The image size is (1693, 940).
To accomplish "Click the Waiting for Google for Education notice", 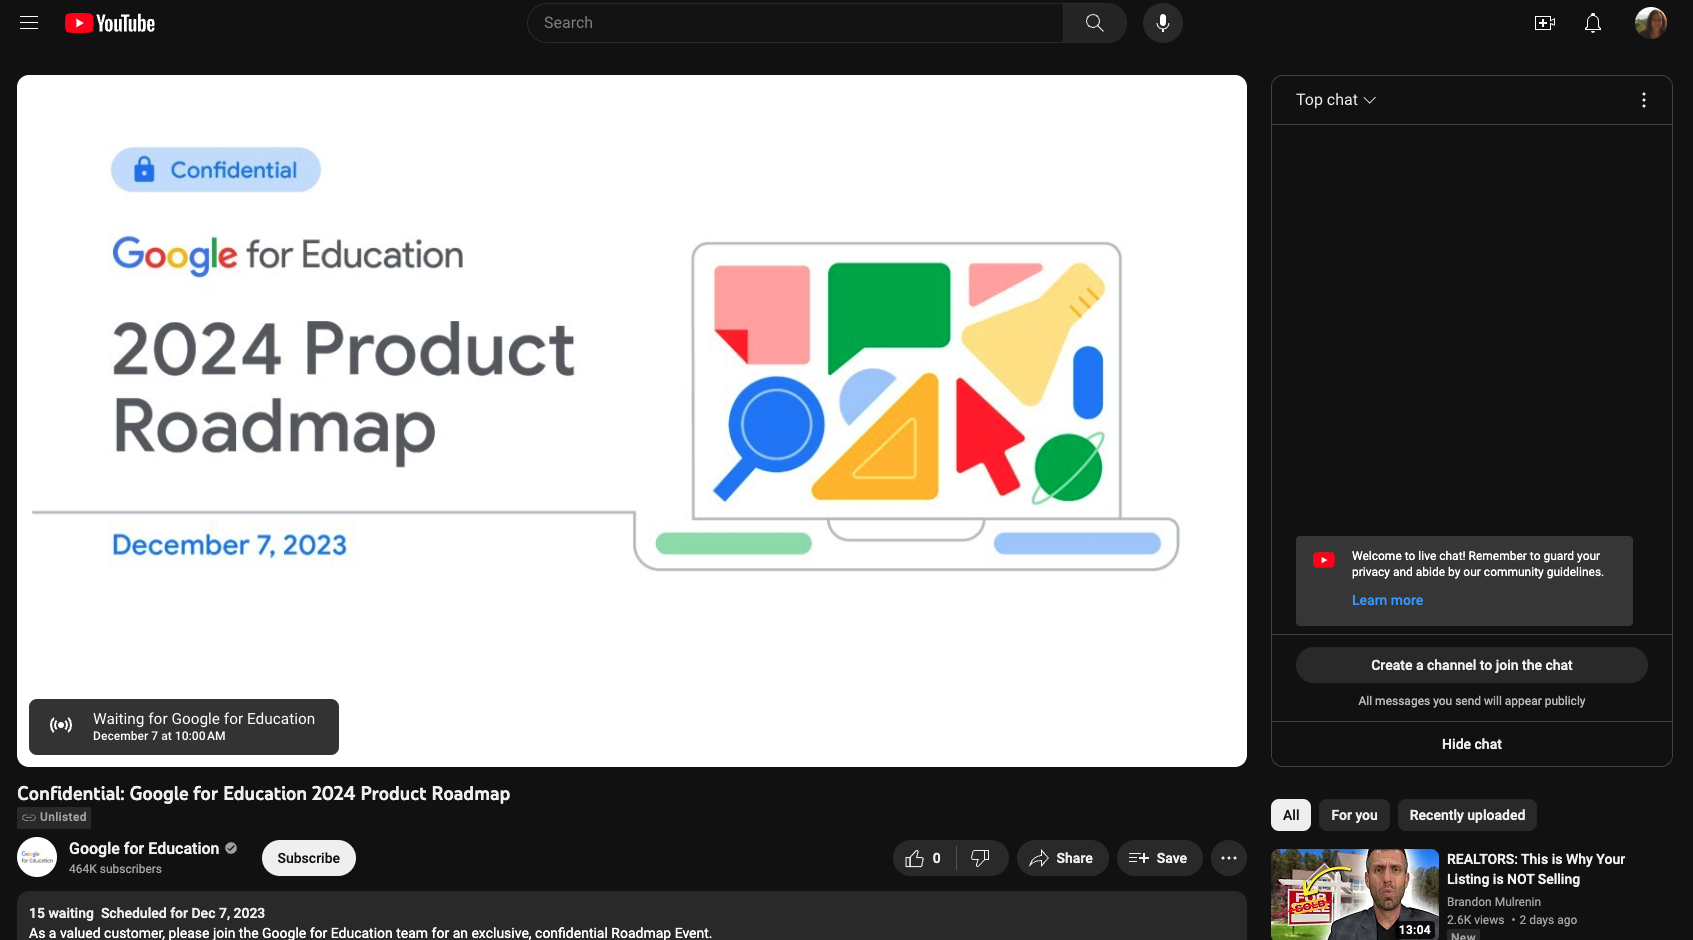I will pos(184,727).
